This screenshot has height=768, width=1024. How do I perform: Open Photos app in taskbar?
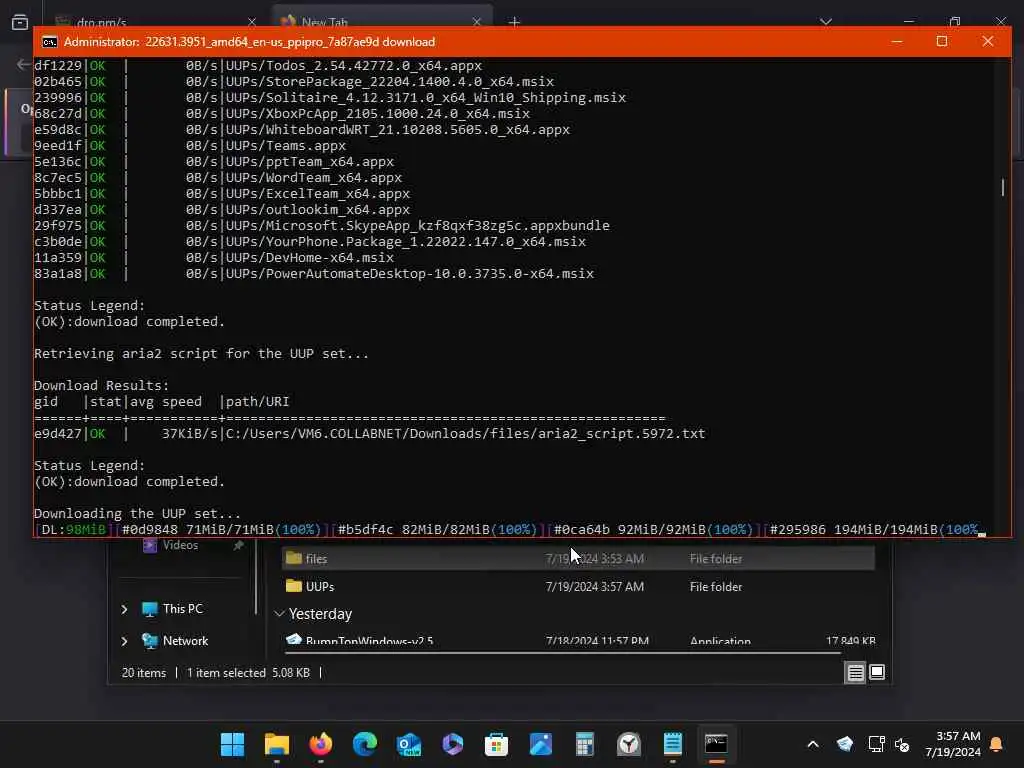pos(541,744)
